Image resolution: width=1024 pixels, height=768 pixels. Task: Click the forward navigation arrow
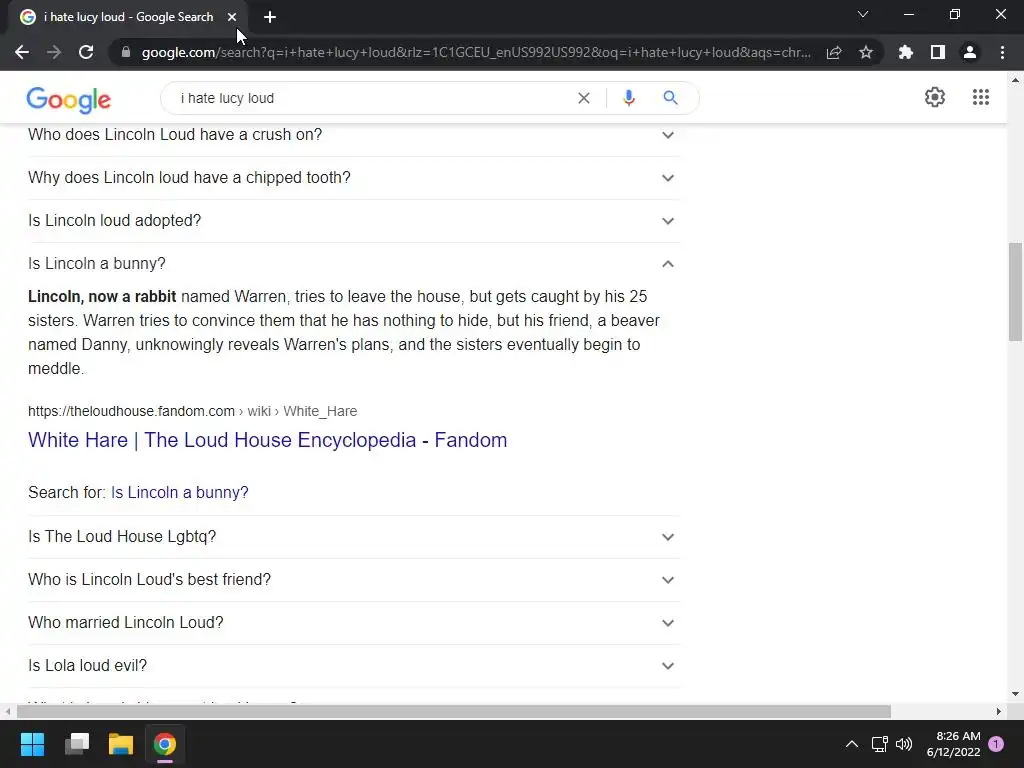pos(54,52)
